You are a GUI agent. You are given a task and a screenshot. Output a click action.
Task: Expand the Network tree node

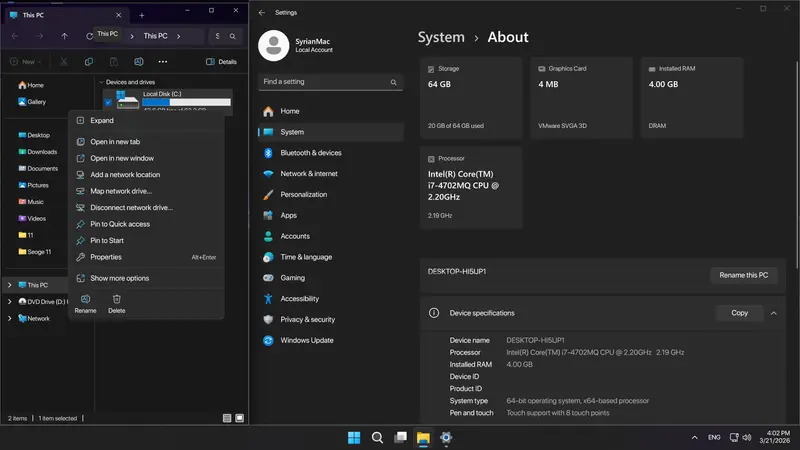[x=9, y=318]
